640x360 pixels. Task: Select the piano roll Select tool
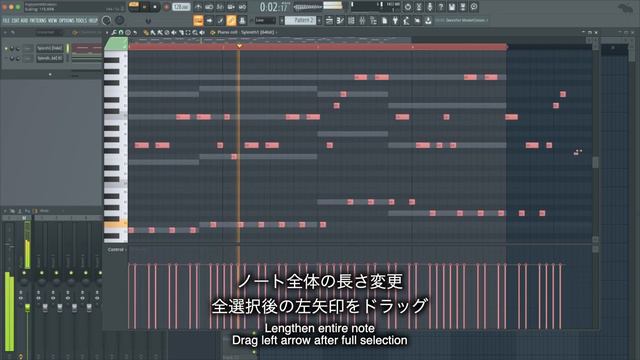tap(188, 32)
